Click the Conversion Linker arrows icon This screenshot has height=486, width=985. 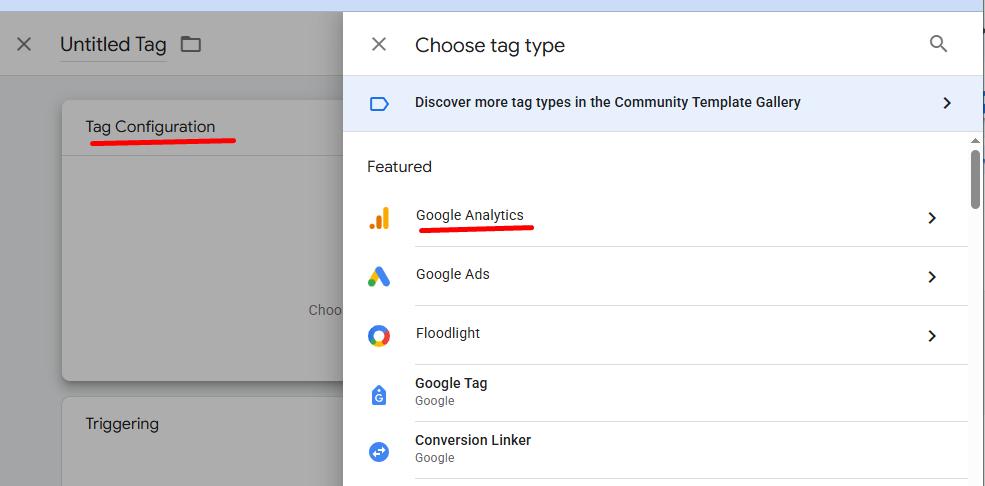[379, 451]
